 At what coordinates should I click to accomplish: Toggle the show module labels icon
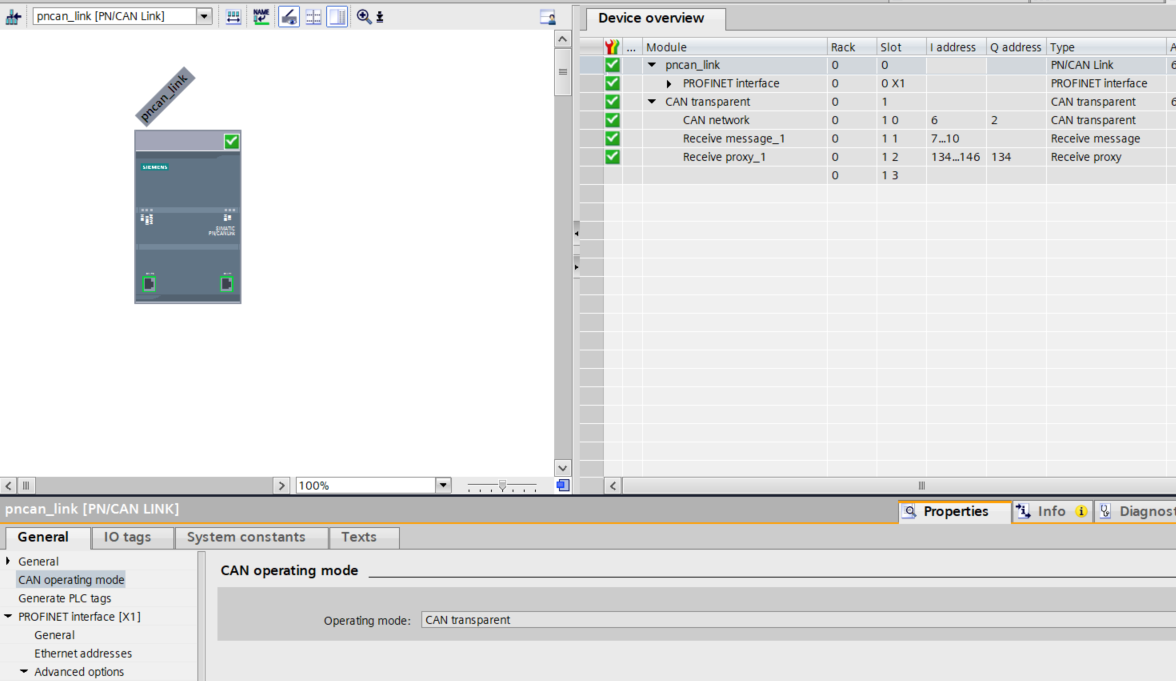[x=289, y=16]
